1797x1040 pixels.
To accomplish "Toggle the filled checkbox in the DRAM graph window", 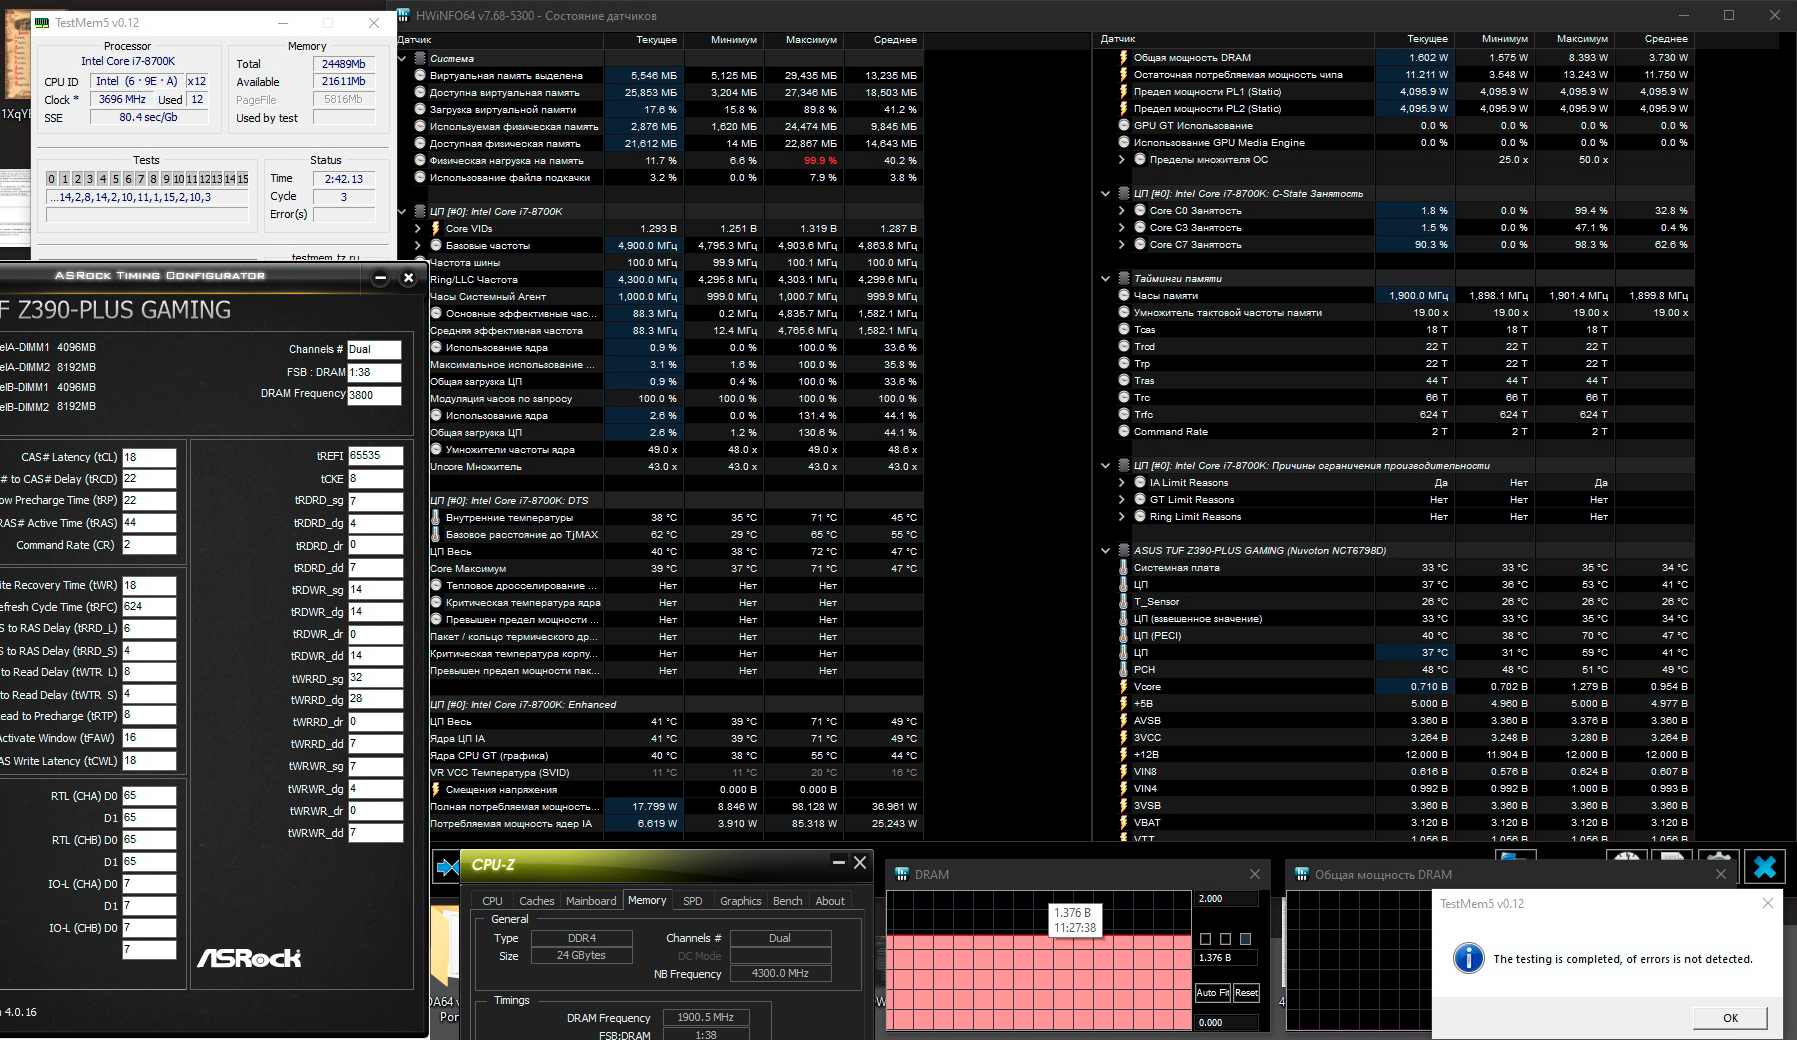I will click(x=1245, y=939).
